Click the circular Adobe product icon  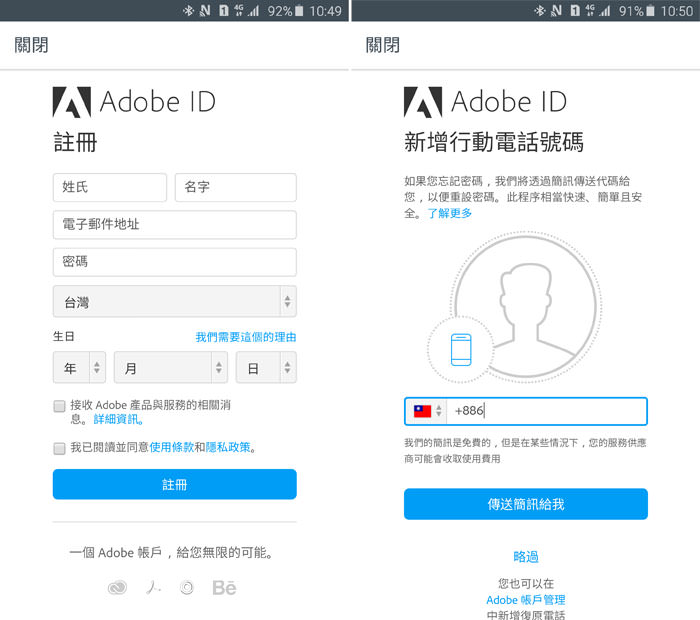tap(187, 587)
